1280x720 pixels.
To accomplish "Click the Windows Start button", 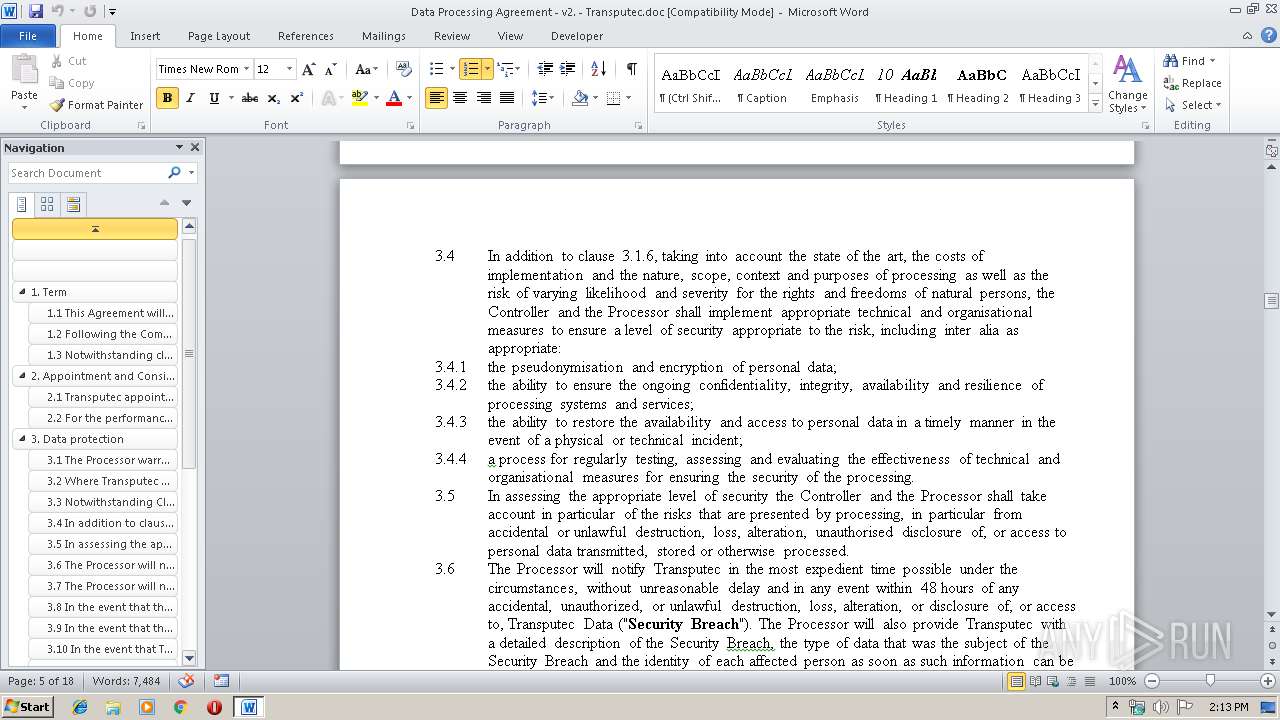I will (x=28, y=706).
